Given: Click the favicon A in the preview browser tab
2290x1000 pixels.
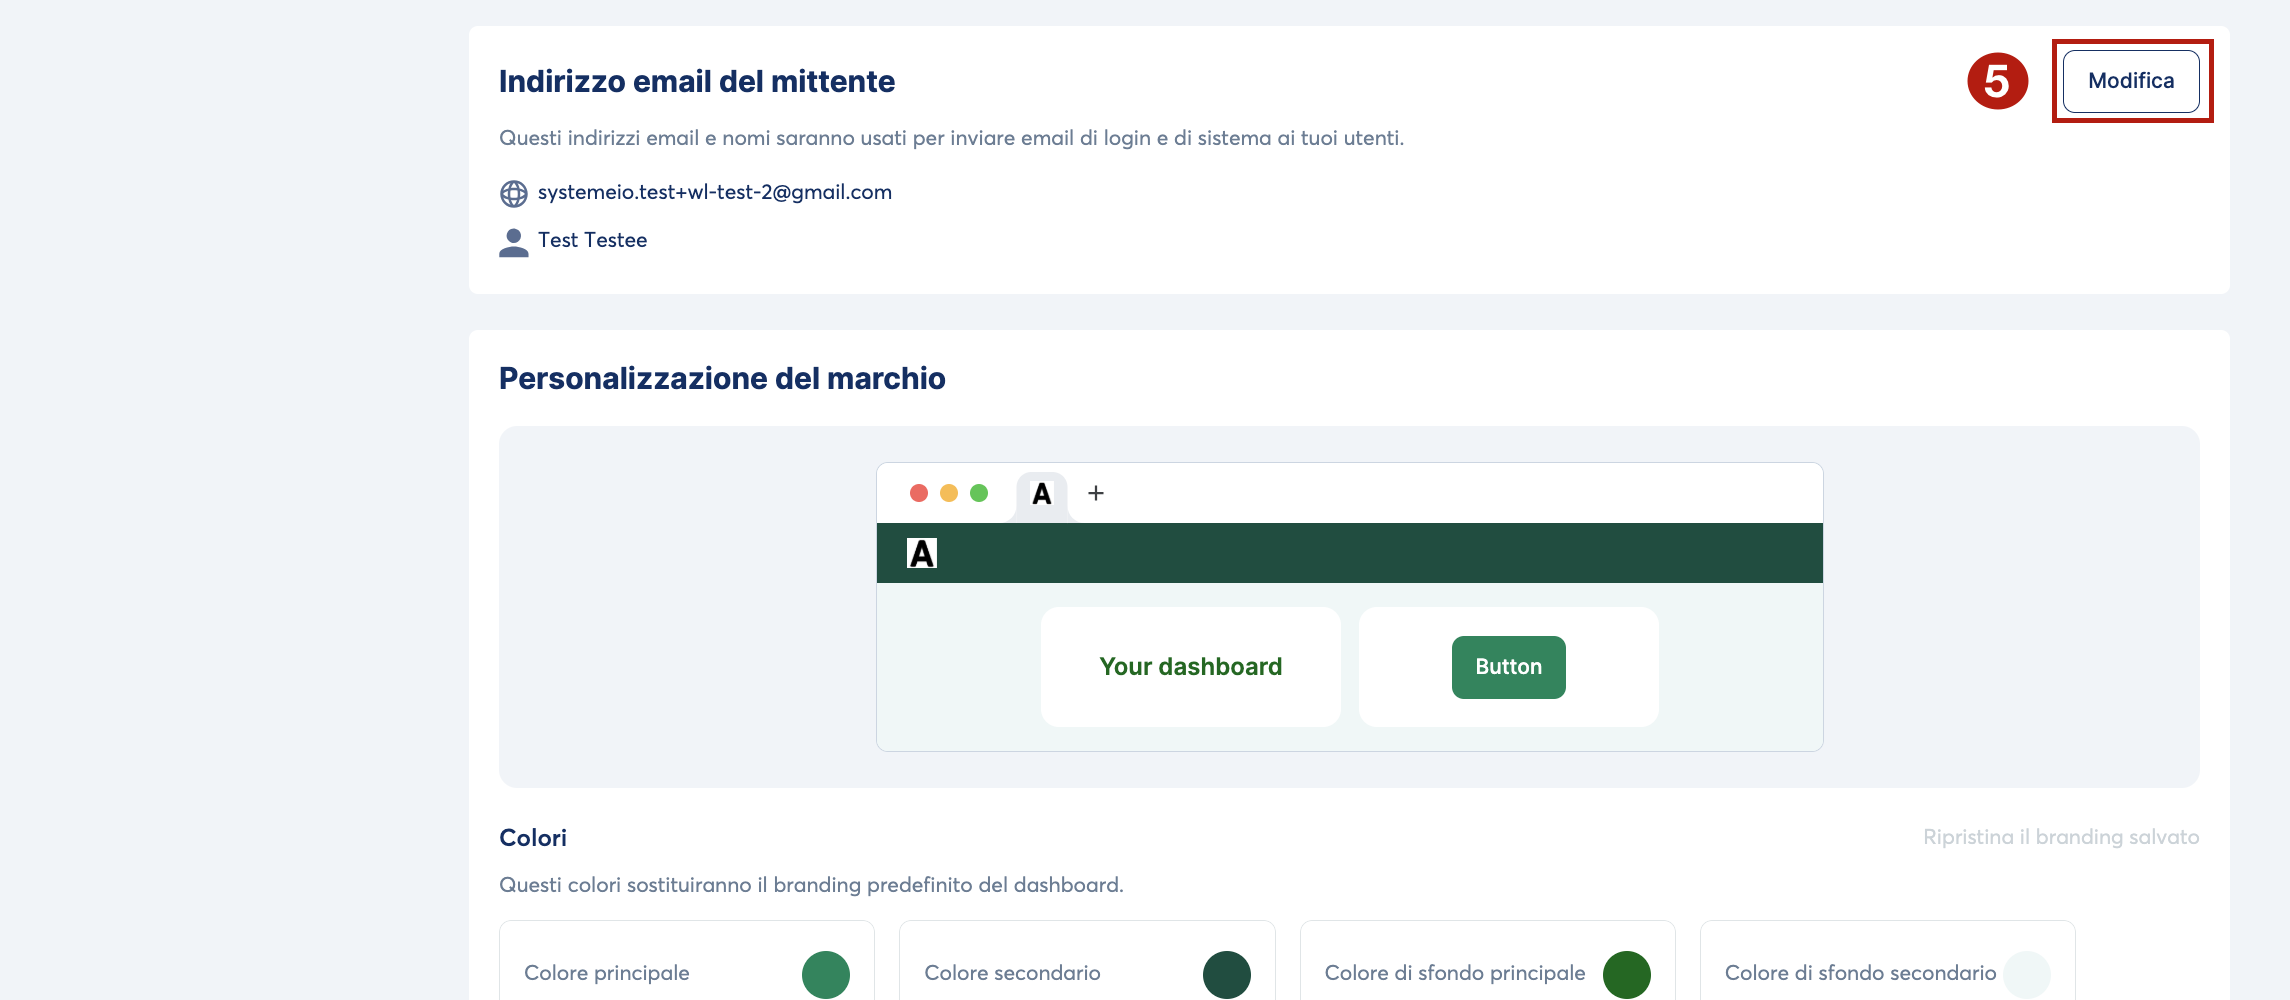Looking at the screenshot, I should click(1042, 493).
